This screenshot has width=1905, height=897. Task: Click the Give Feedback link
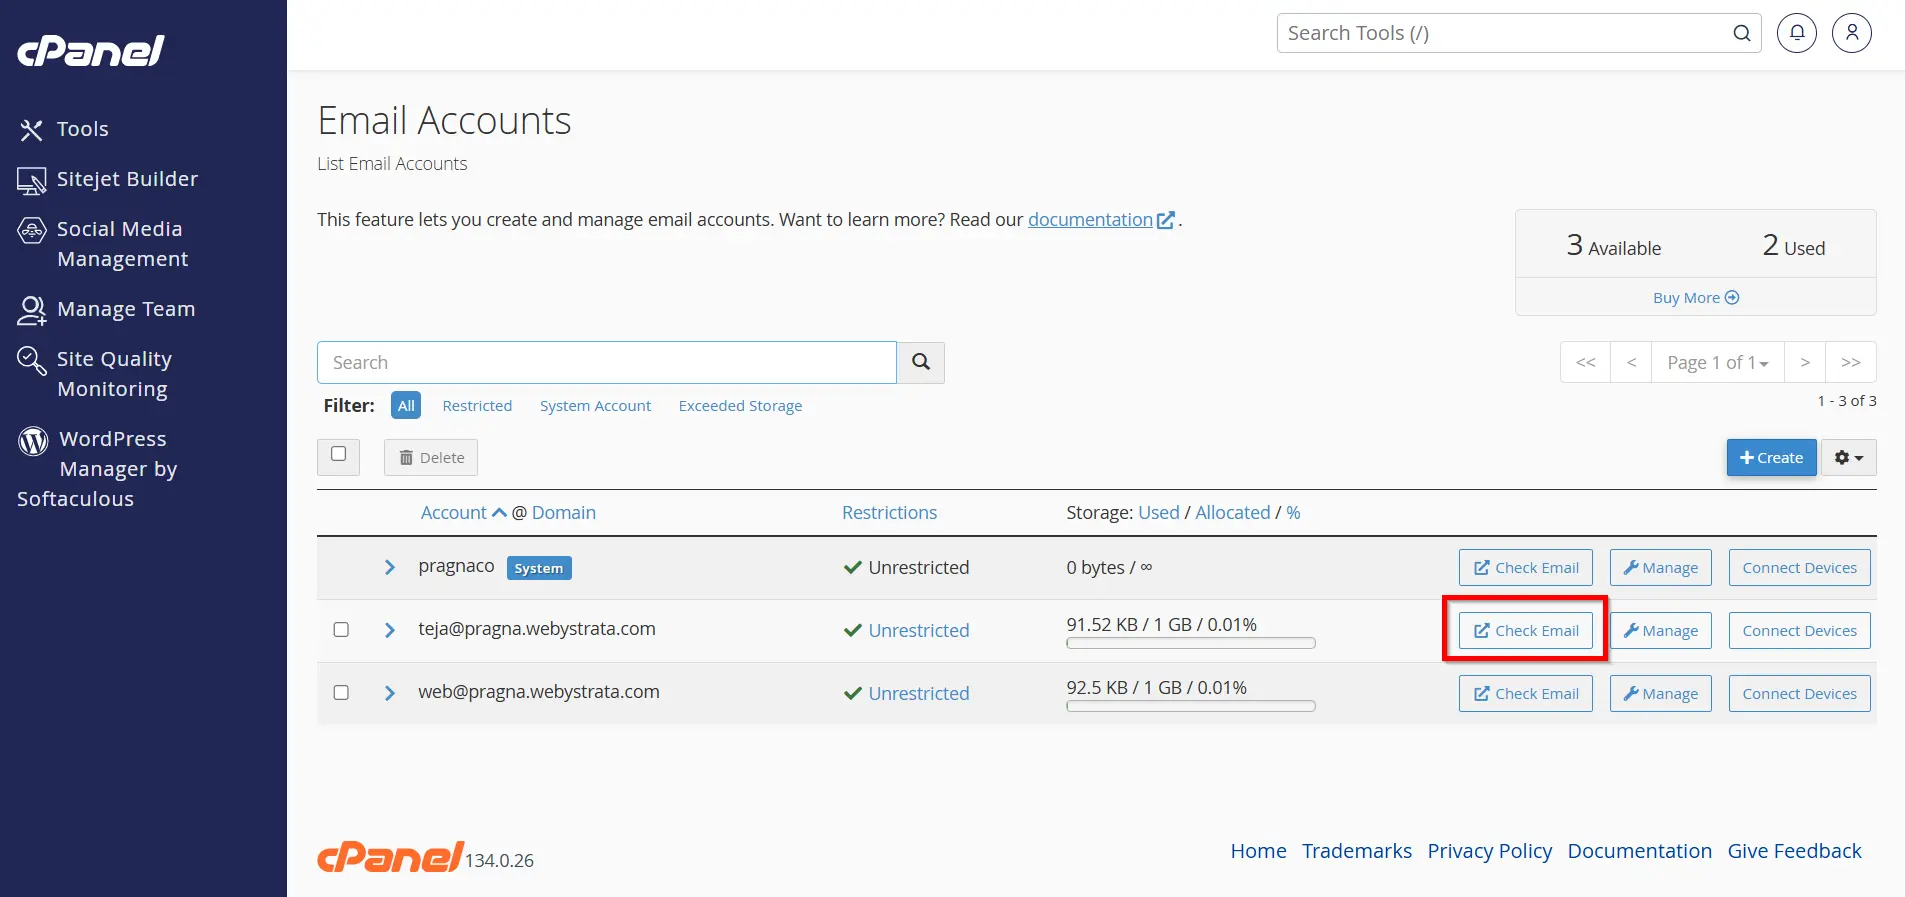coord(1795,851)
